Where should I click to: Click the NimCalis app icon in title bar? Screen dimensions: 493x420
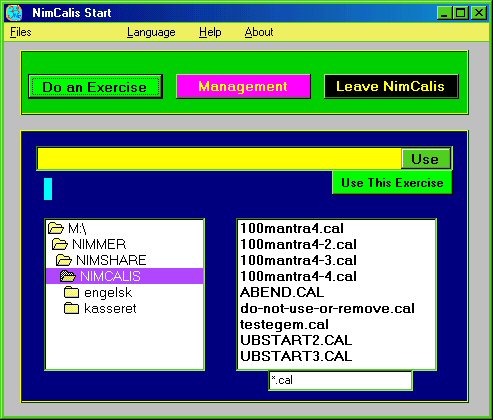(14, 13)
